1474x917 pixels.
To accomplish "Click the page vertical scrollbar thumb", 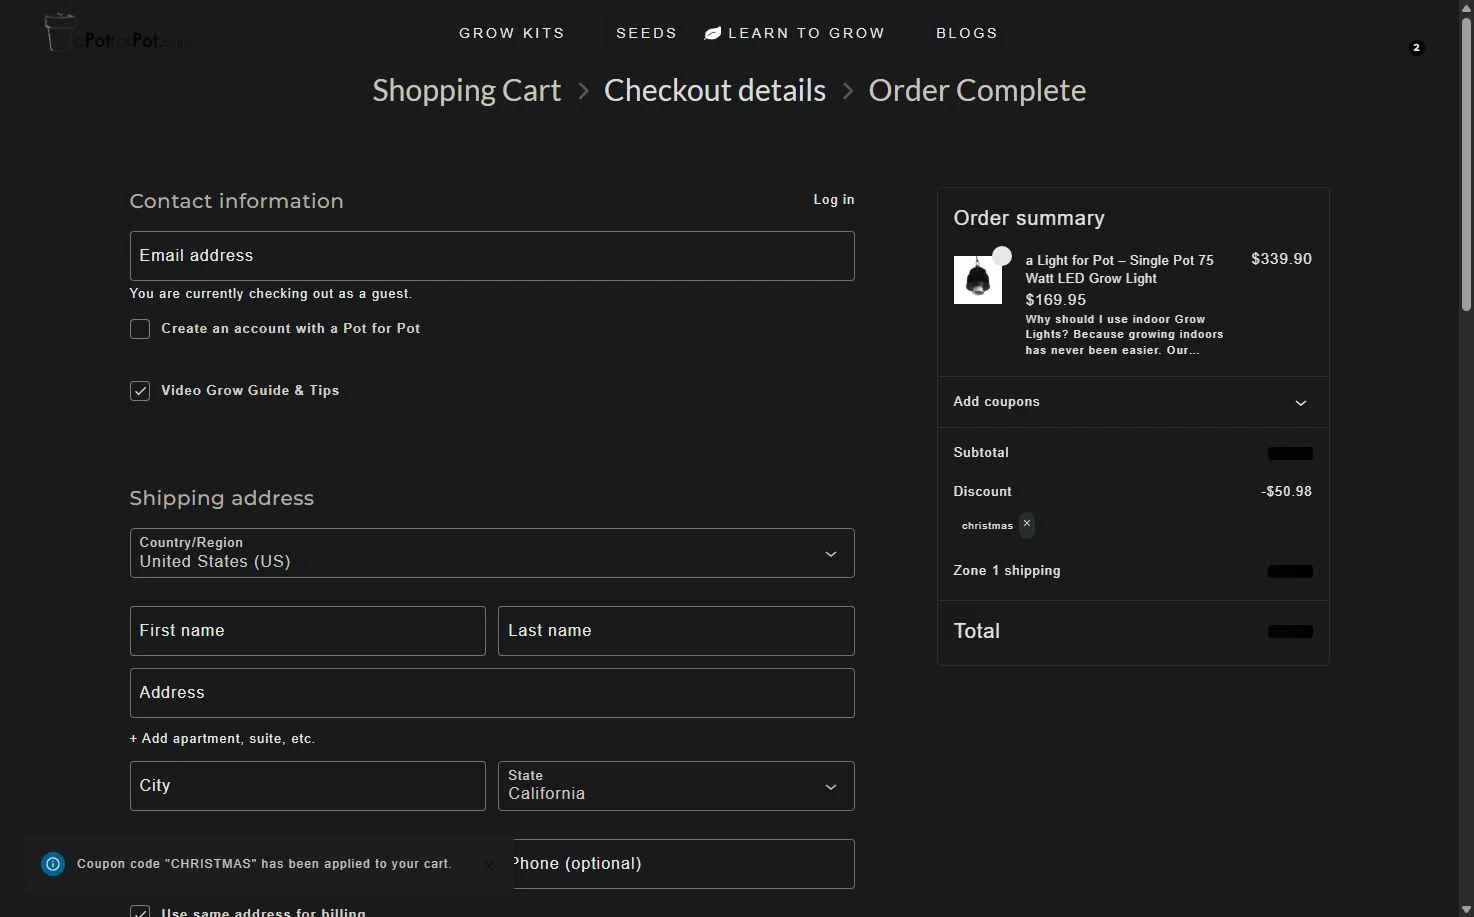I will point(1466,165).
